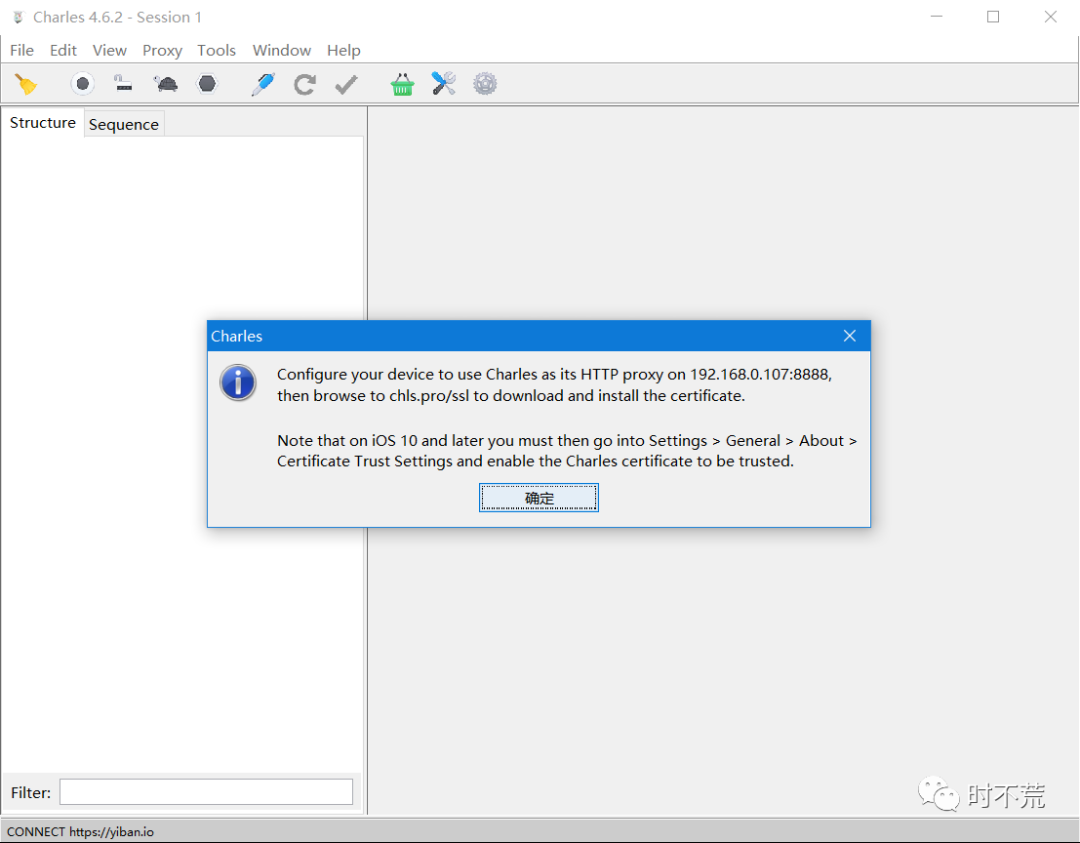
Task: Open the Edit menu
Action: click(x=63, y=50)
